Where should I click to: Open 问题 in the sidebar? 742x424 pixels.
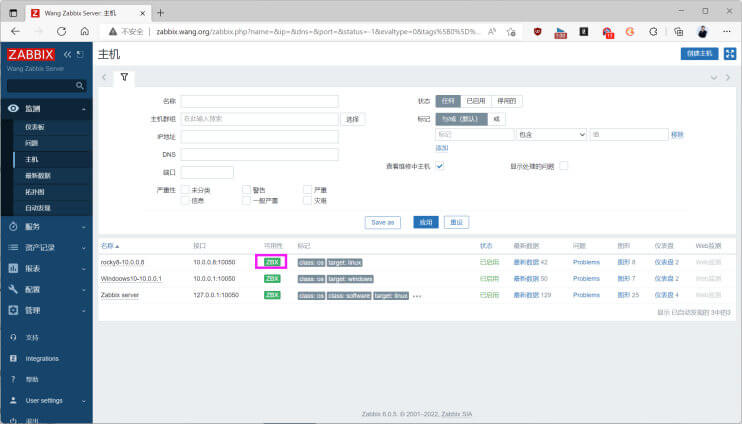[32, 143]
